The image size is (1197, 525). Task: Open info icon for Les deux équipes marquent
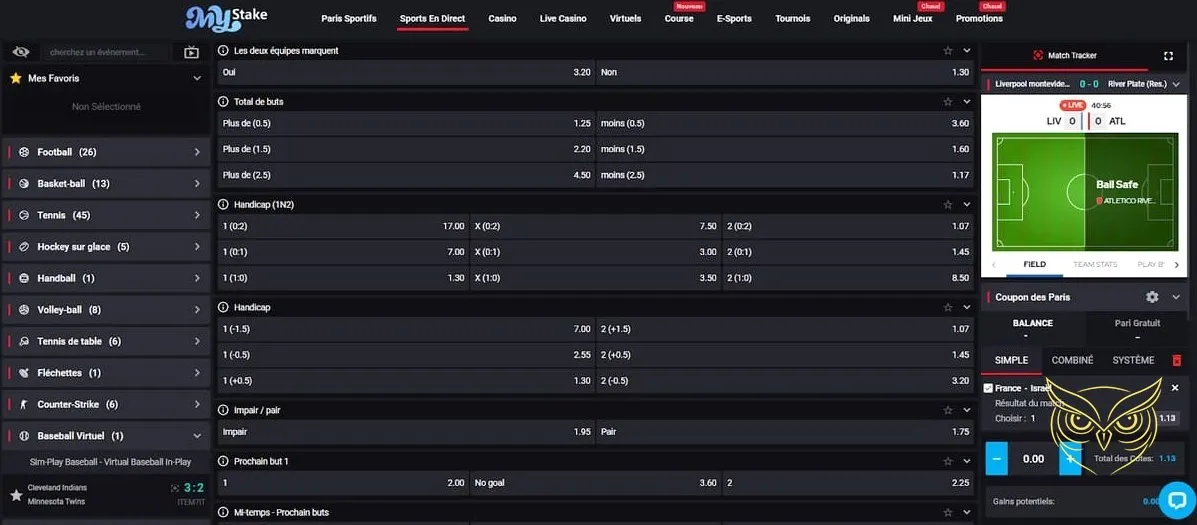click(x=224, y=50)
